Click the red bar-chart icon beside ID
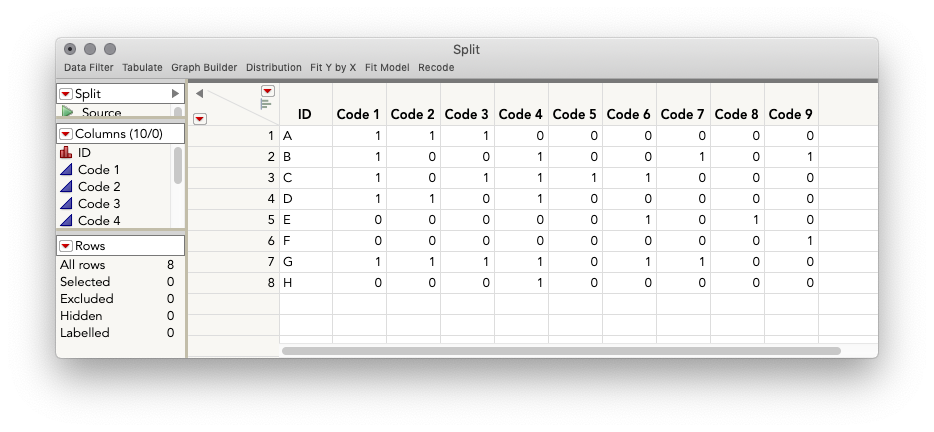This screenshot has height=432, width=934. click(66, 153)
